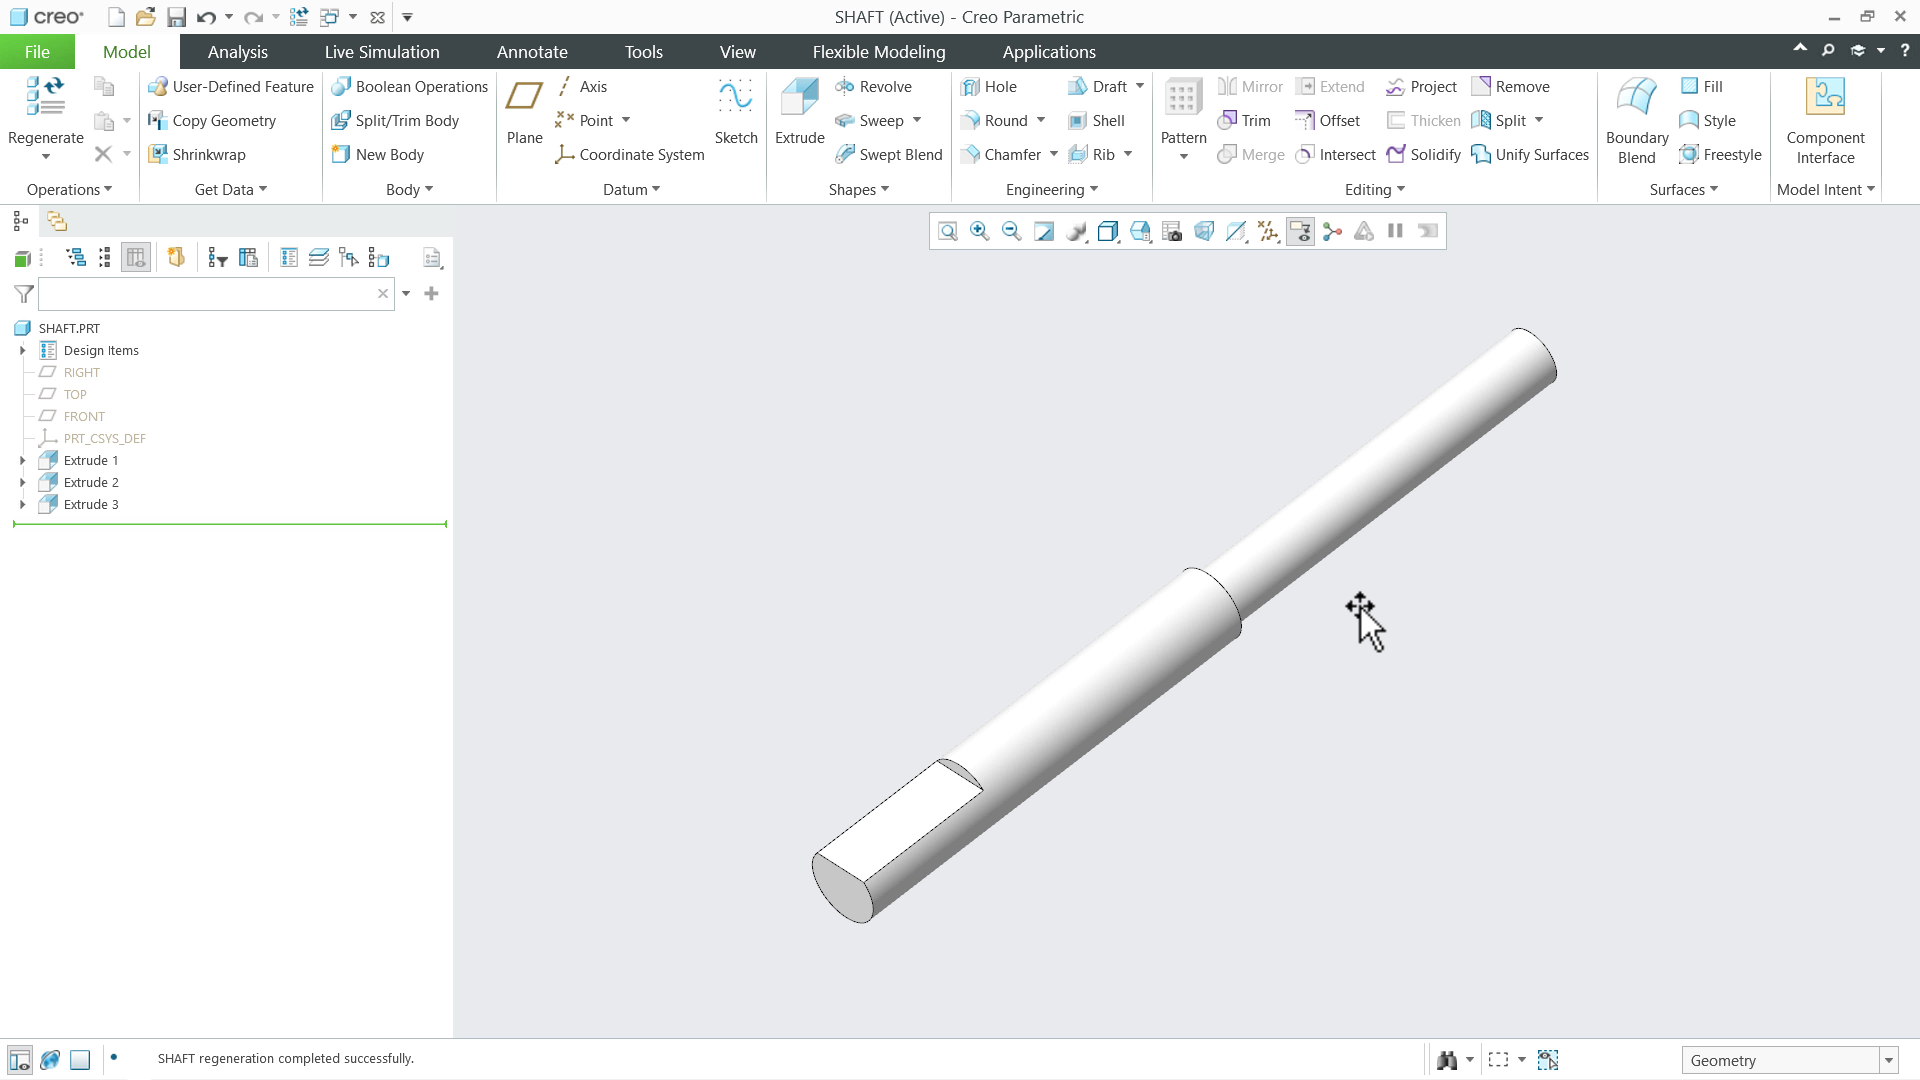This screenshot has height=1080, width=1920.
Task: Activate the Hole tool
Action: click(x=991, y=86)
